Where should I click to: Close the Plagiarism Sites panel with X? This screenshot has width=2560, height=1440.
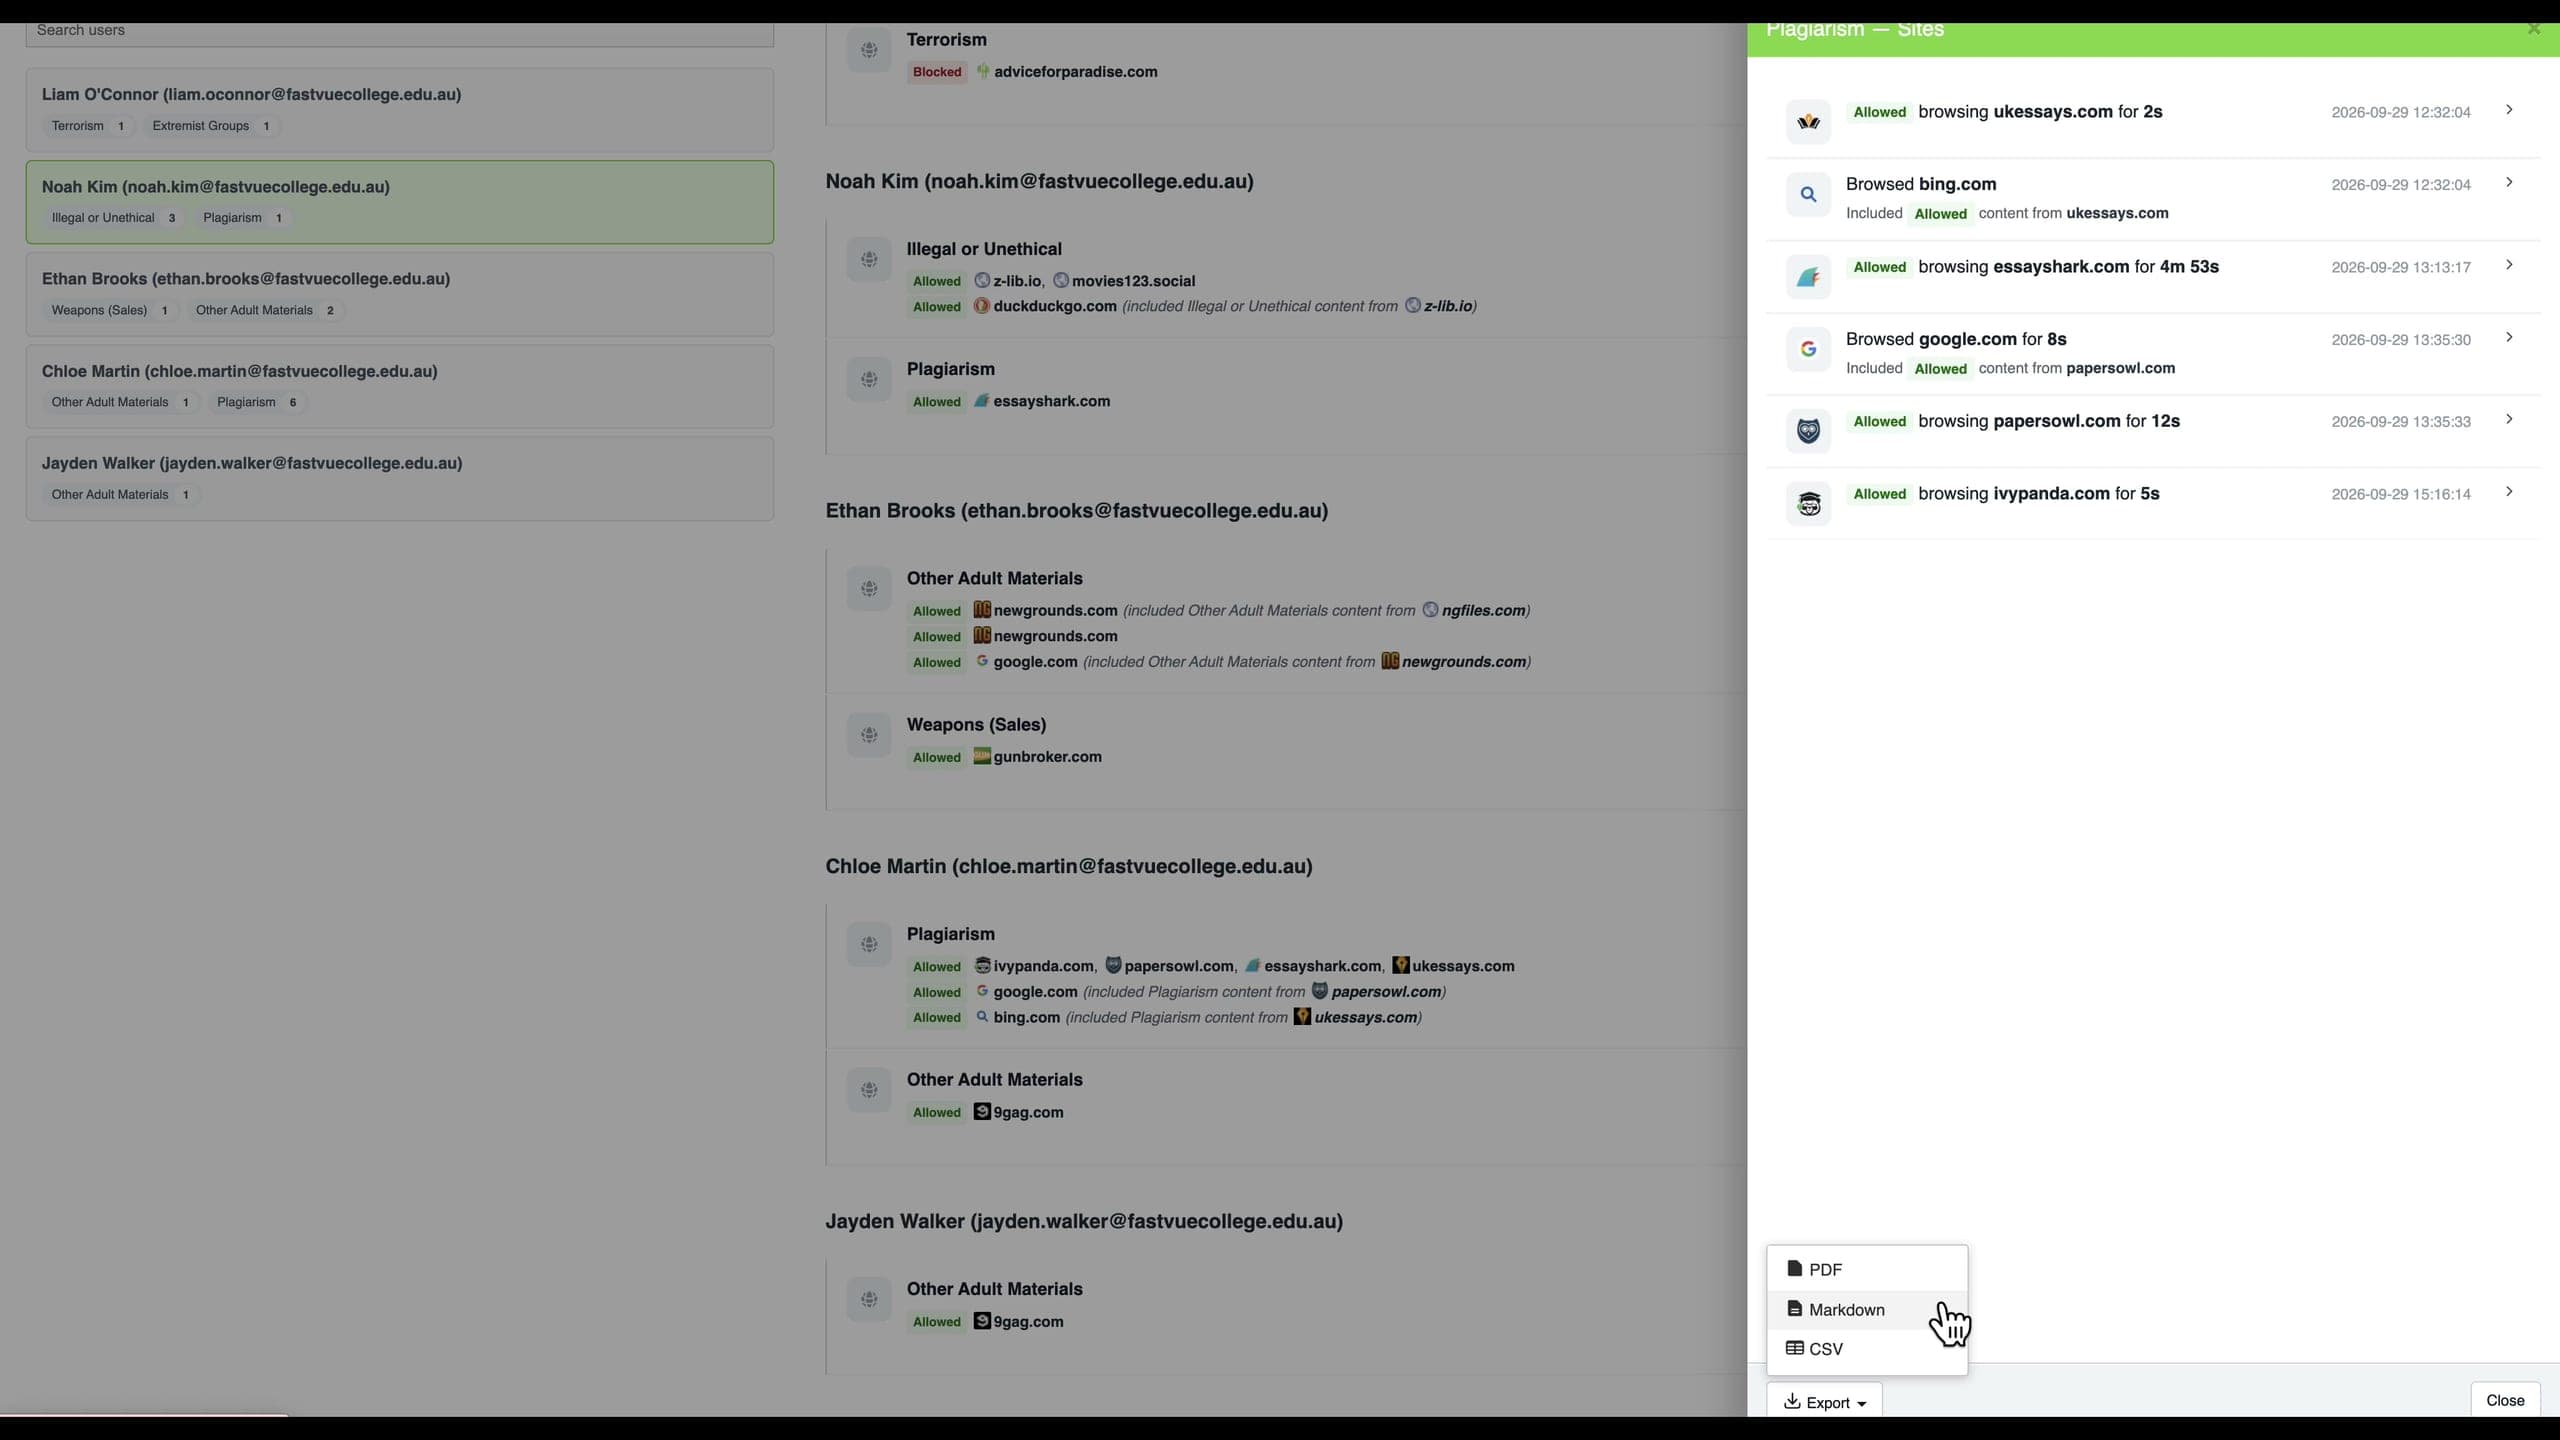click(2533, 29)
